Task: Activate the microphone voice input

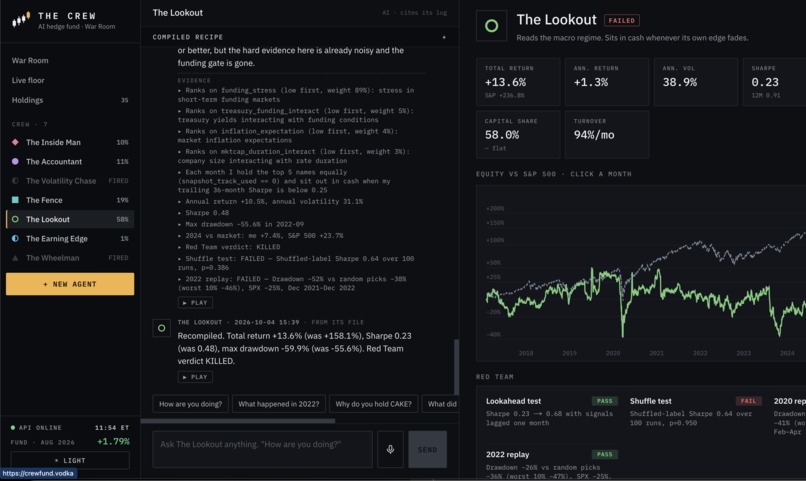Action: [390, 450]
